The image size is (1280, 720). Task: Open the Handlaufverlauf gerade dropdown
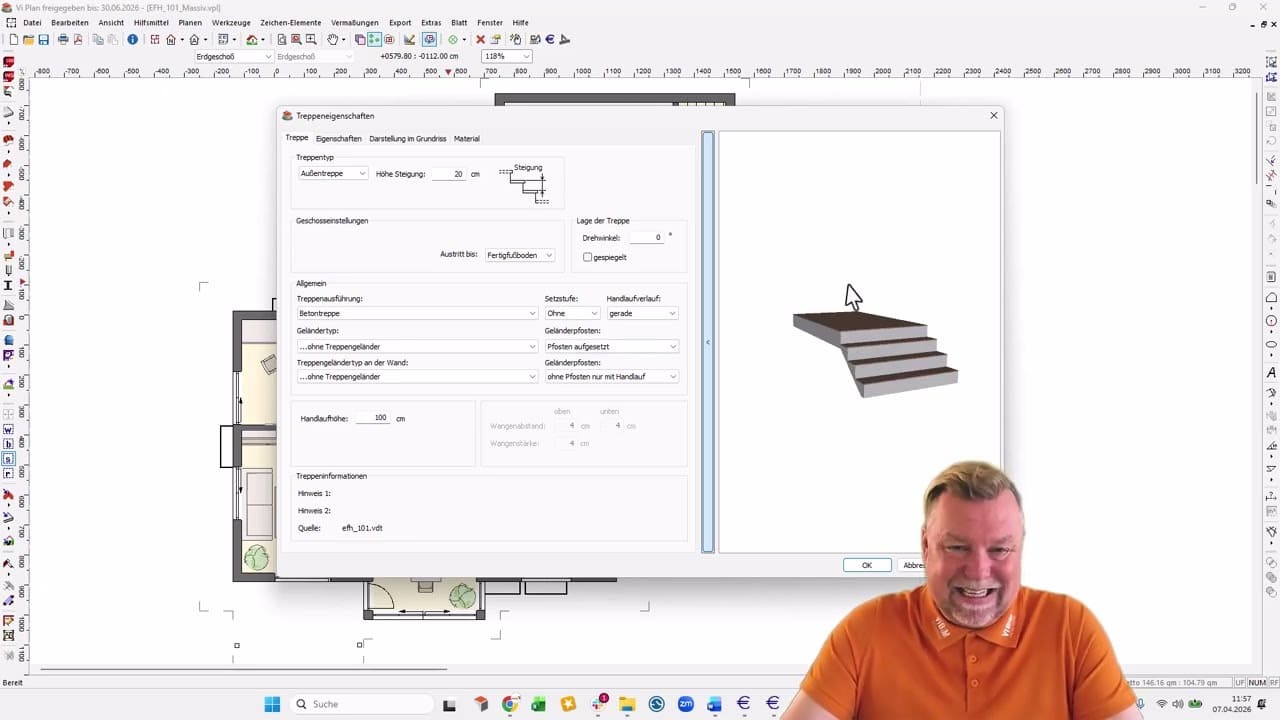642,313
